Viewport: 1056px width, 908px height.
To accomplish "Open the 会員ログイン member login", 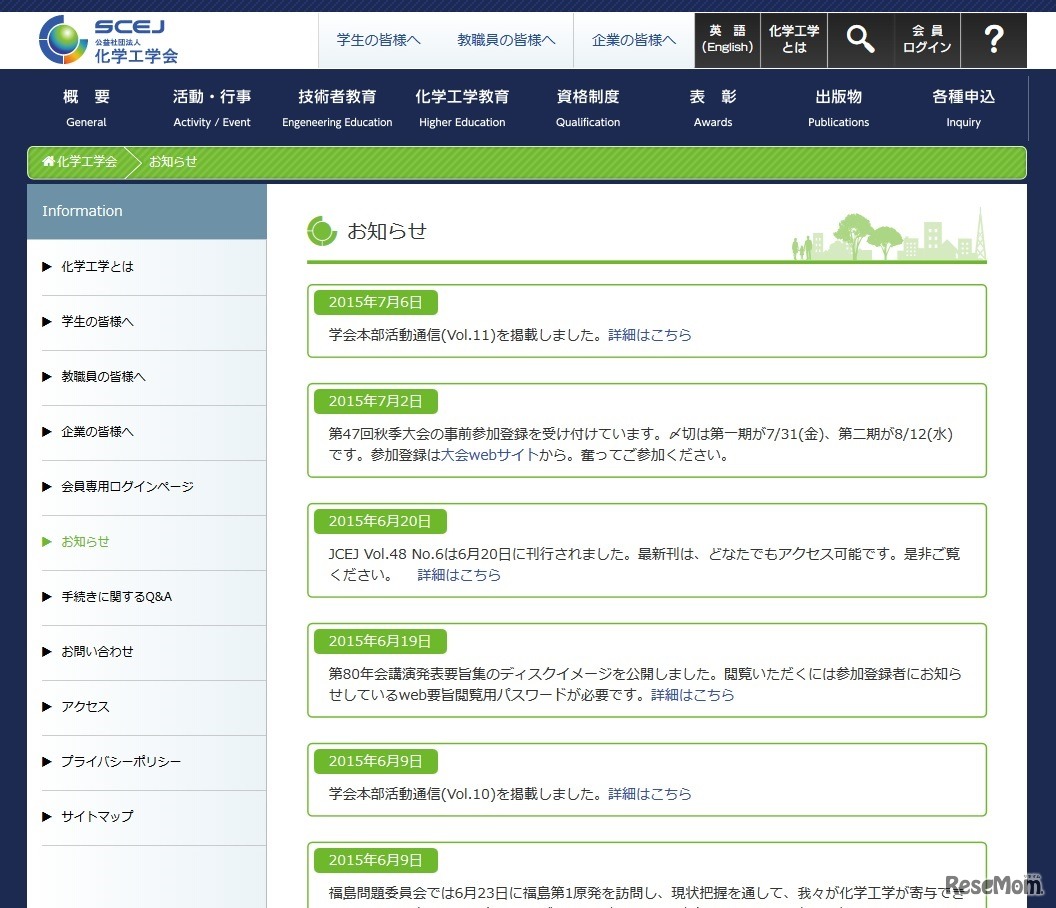I will (x=926, y=40).
